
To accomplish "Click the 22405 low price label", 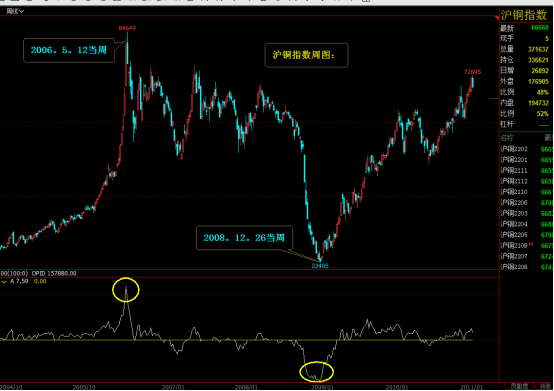I will 320,266.
